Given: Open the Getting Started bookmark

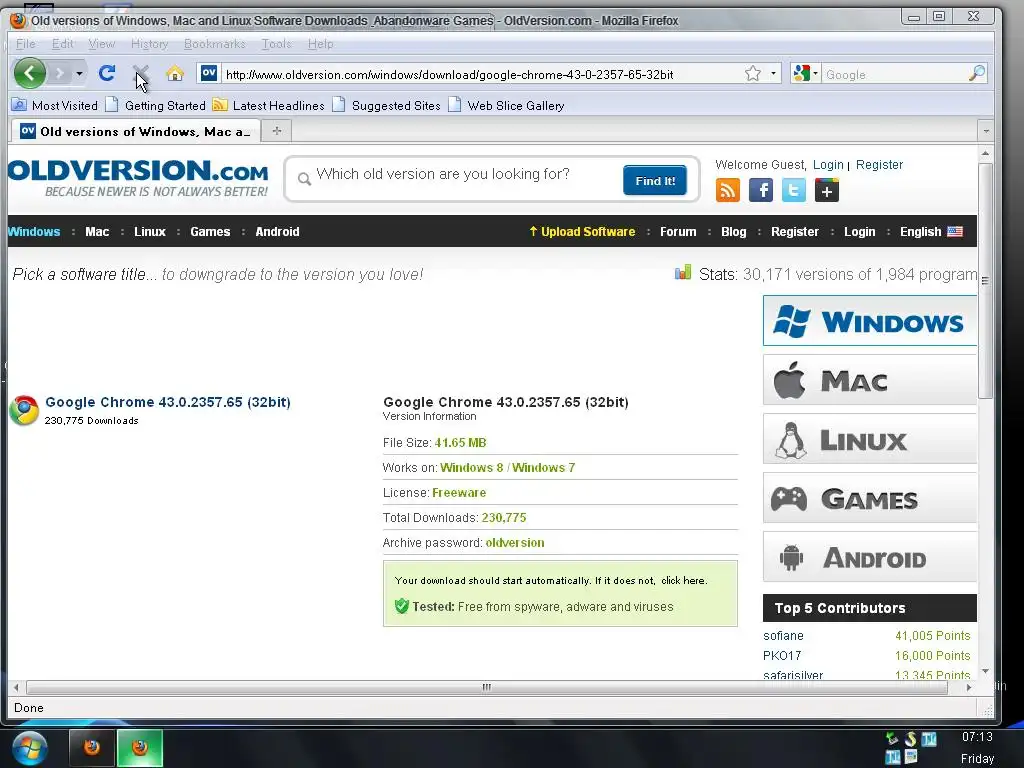Looking at the screenshot, I should 155,105.
